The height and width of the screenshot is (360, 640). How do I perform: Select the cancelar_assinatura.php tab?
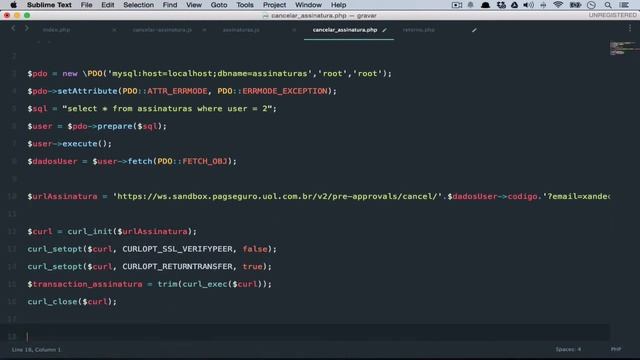click(x=345, y=30)
